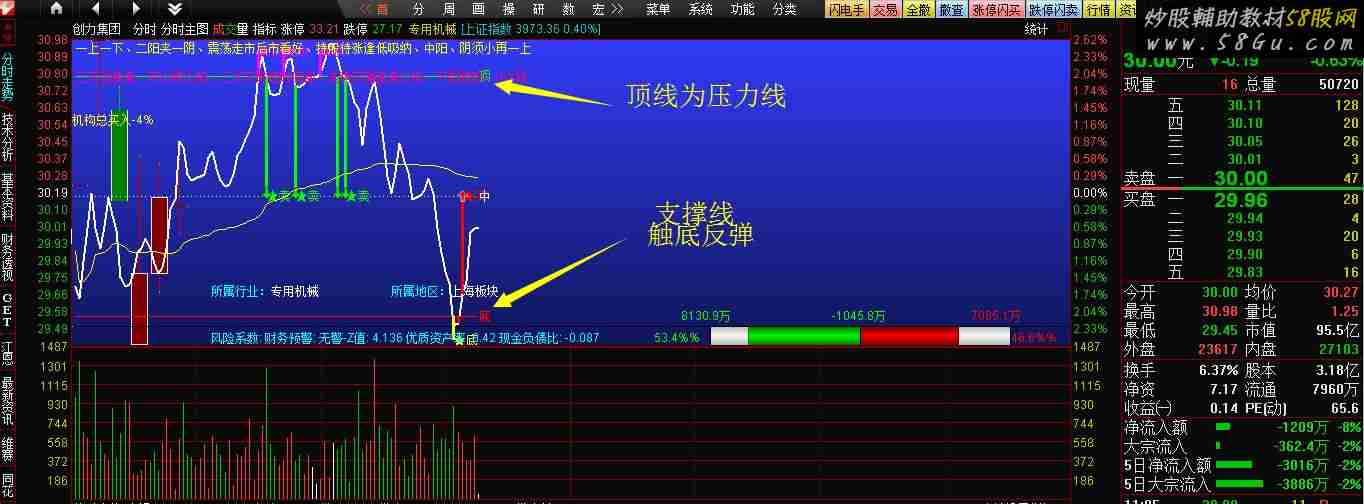Open the 财务透视 sidebar tab
This screenshot has width=1364, height=504.
[x=7, y=257]
